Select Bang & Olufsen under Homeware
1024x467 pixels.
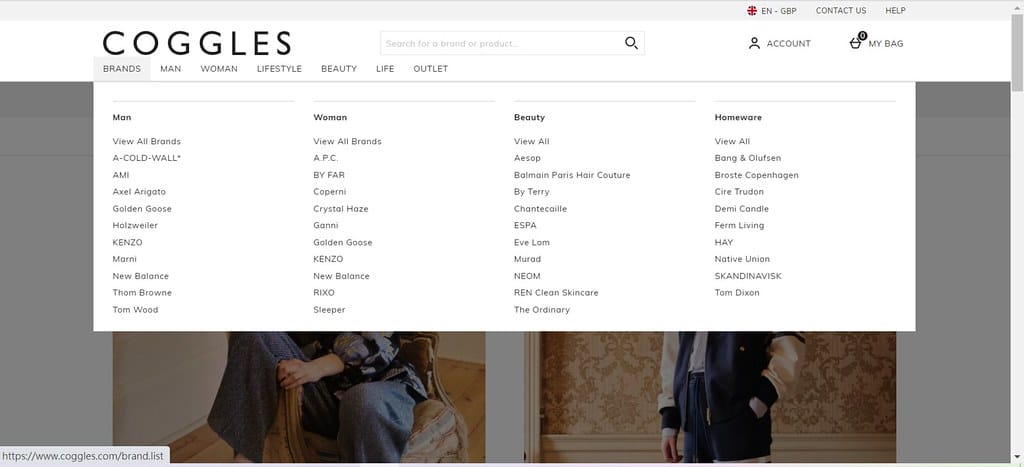coord(748,158)
